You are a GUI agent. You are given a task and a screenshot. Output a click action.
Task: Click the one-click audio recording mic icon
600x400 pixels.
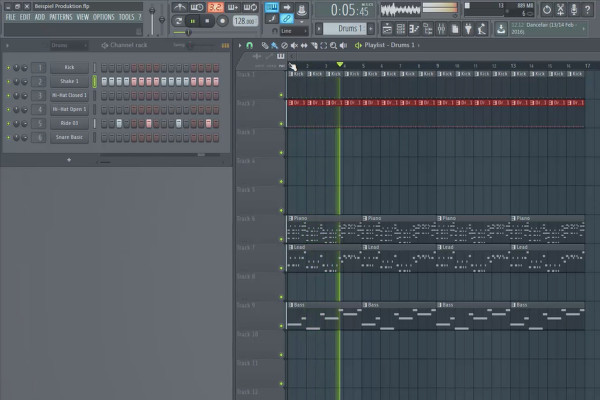(x=574, y=9)
